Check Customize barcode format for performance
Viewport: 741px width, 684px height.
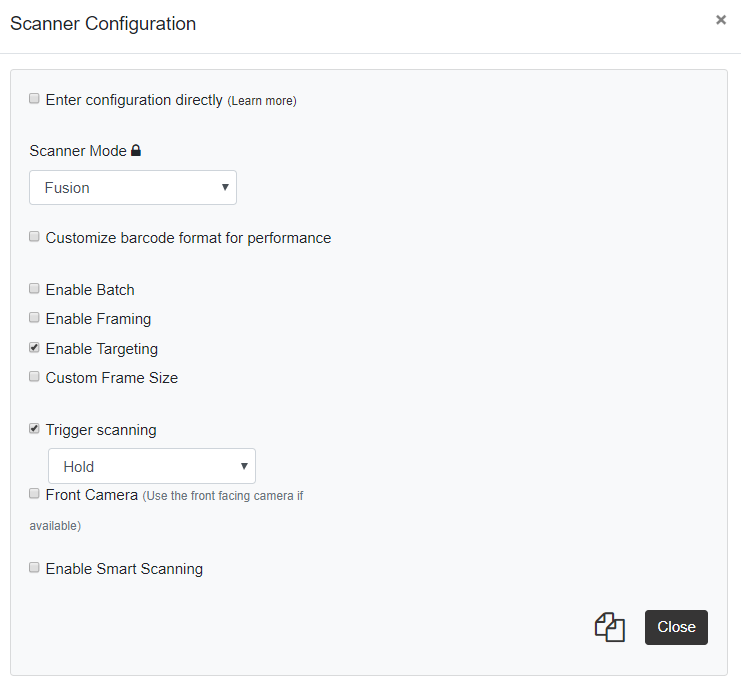pos(35,237)
